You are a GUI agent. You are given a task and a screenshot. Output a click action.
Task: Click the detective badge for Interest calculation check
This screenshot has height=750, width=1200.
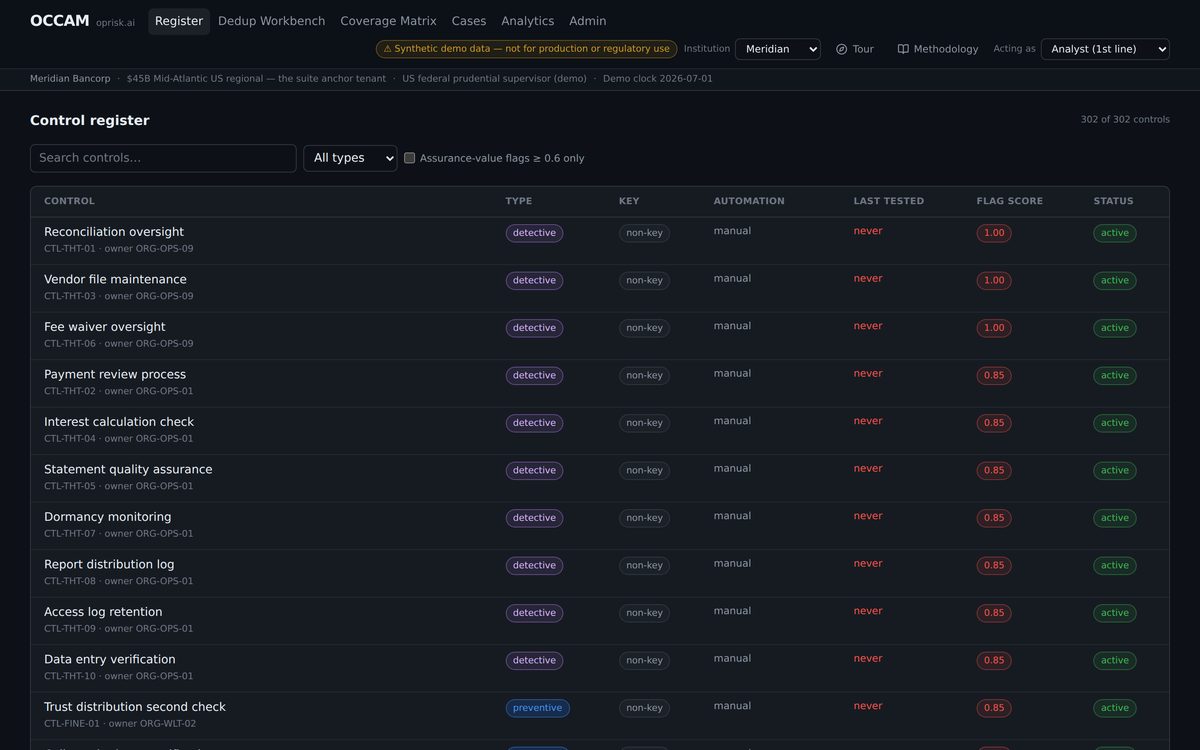pos(534,423)
